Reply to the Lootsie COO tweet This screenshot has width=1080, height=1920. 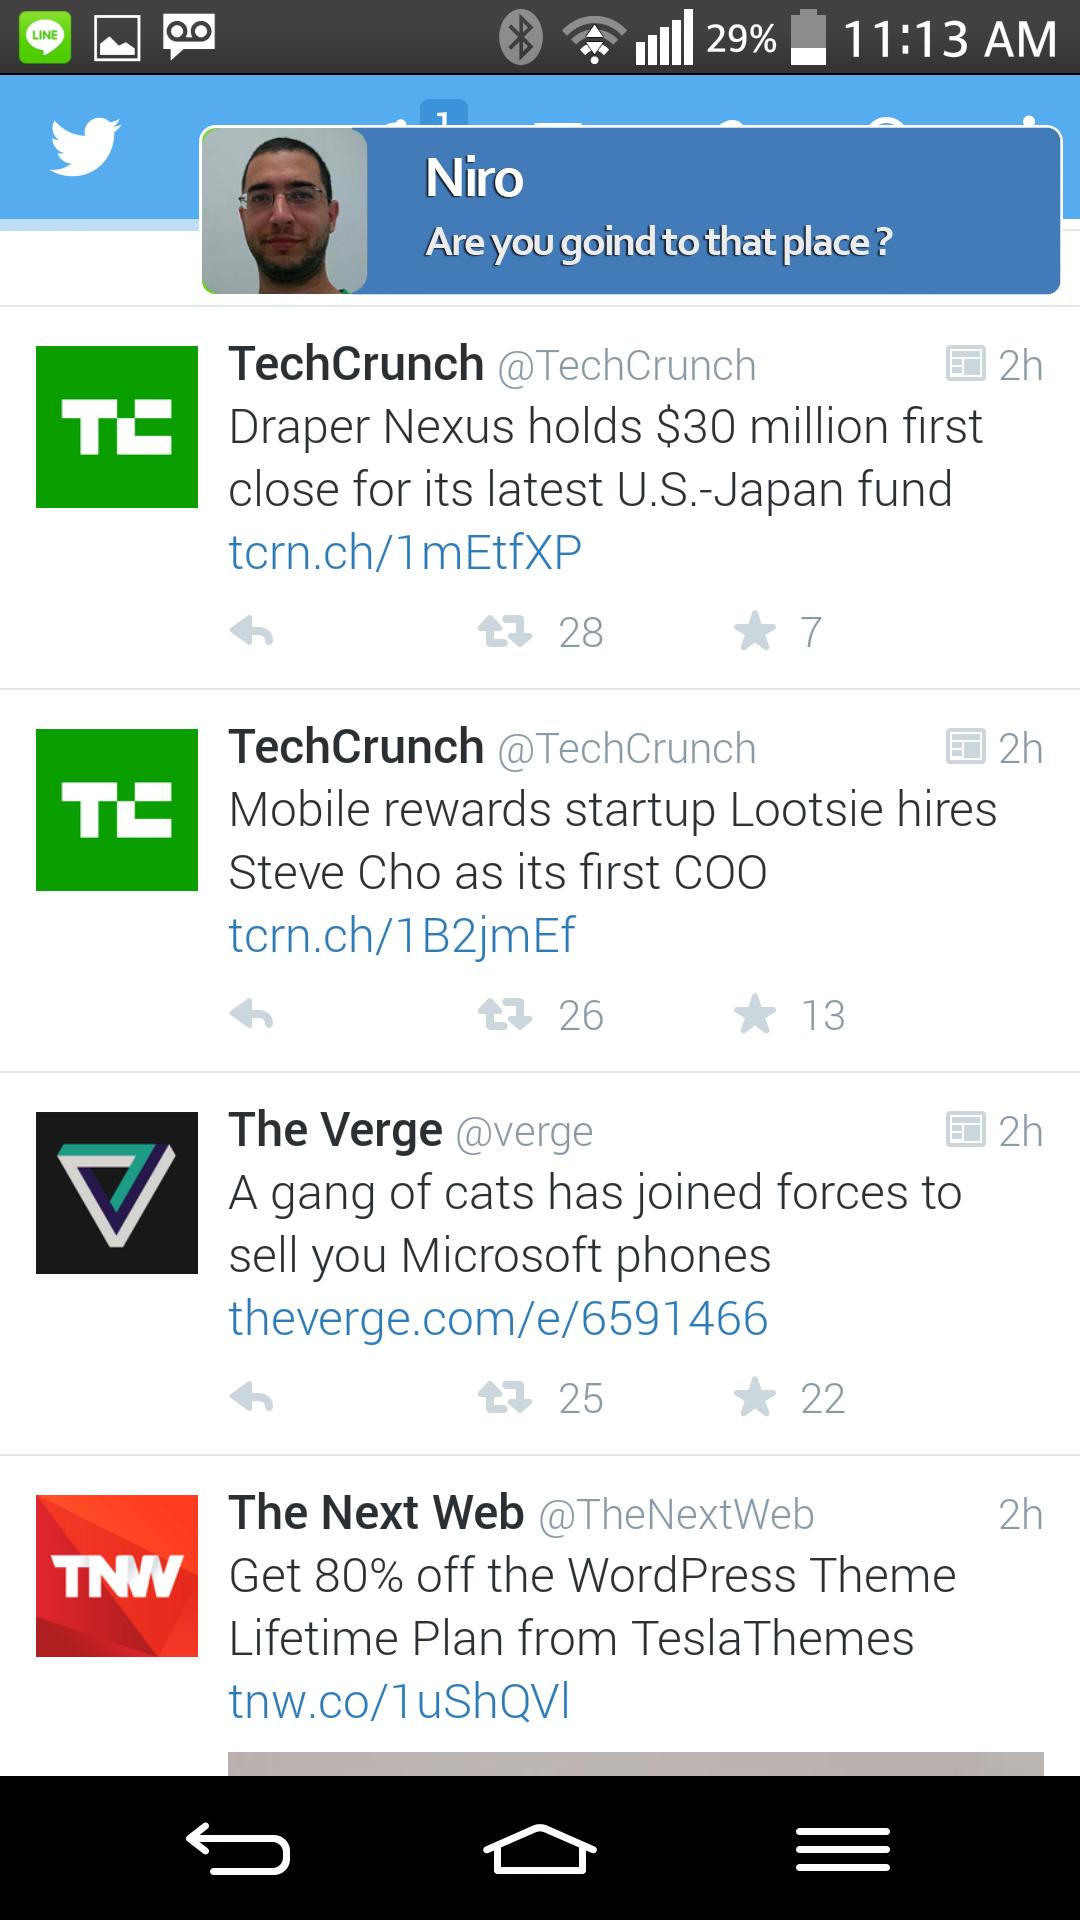251,1015
